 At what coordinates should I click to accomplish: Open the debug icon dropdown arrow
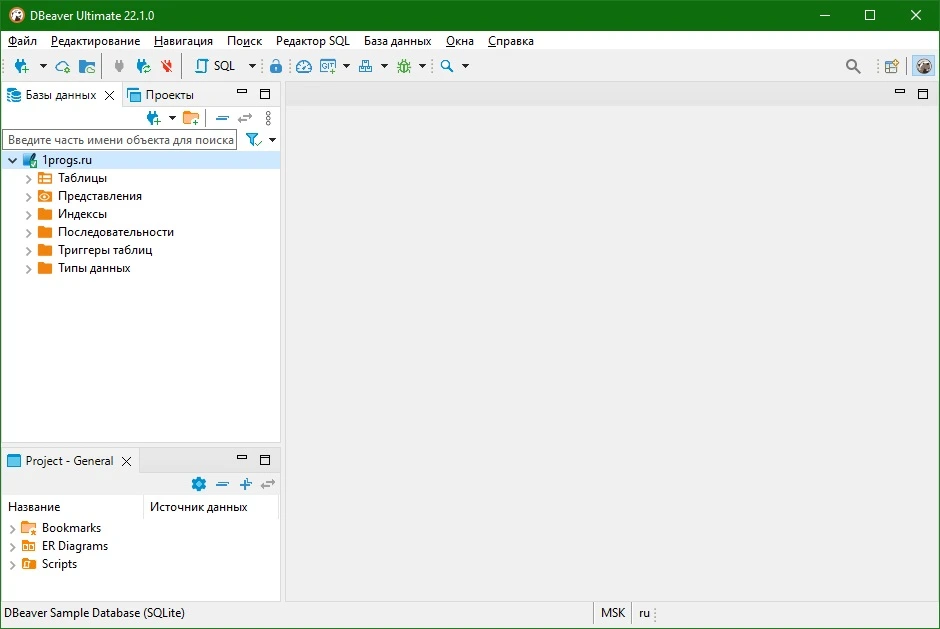coord(422,66)
